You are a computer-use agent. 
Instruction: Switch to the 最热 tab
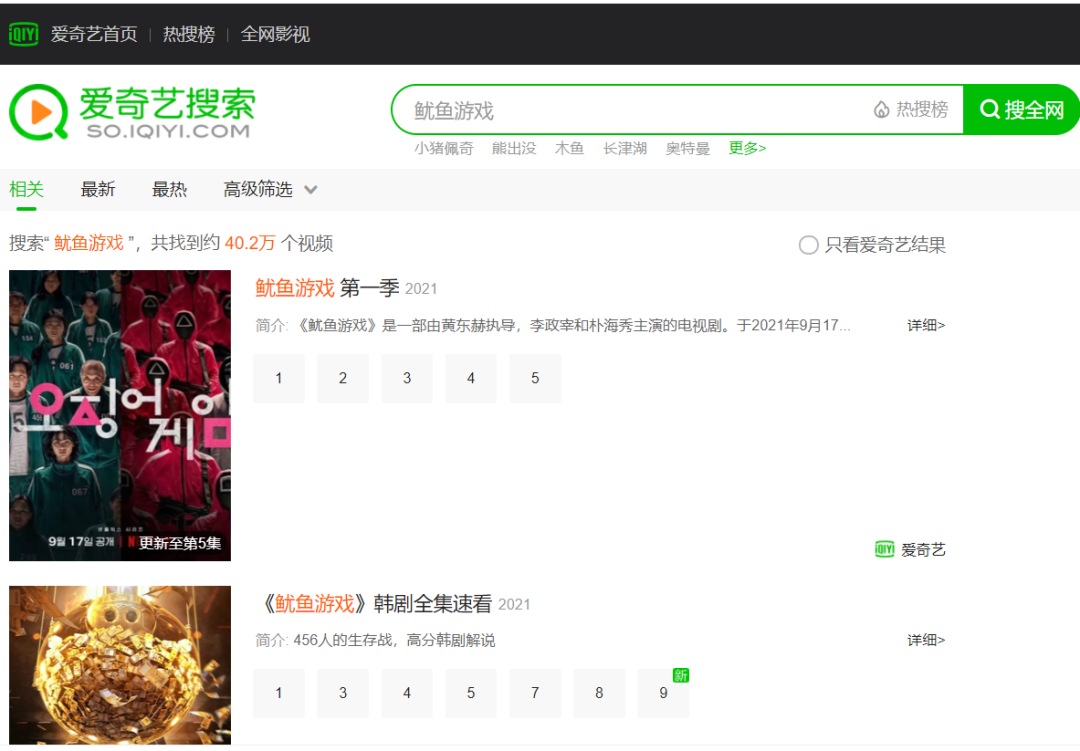coord(169,189)
